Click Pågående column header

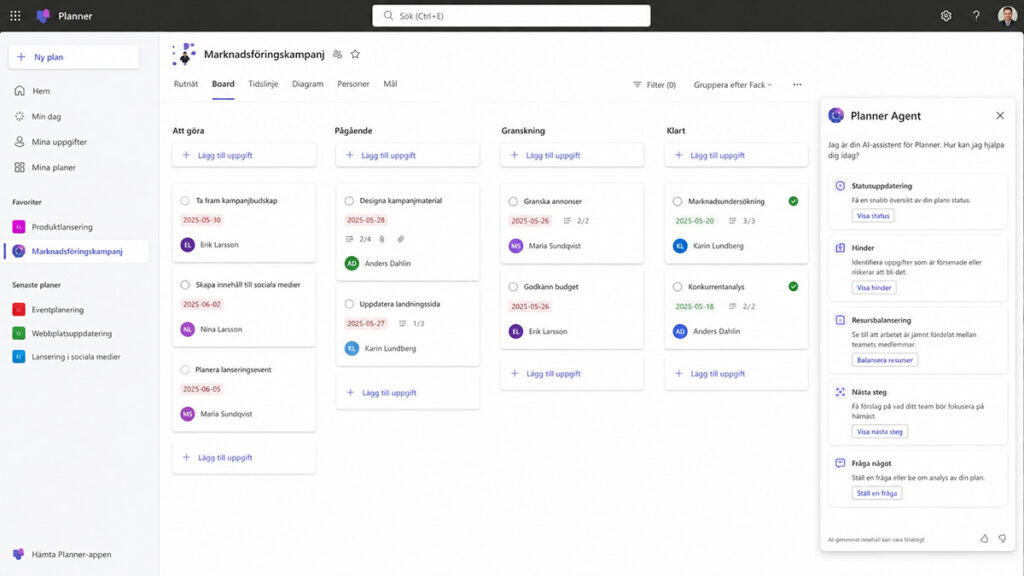(353, 131)
